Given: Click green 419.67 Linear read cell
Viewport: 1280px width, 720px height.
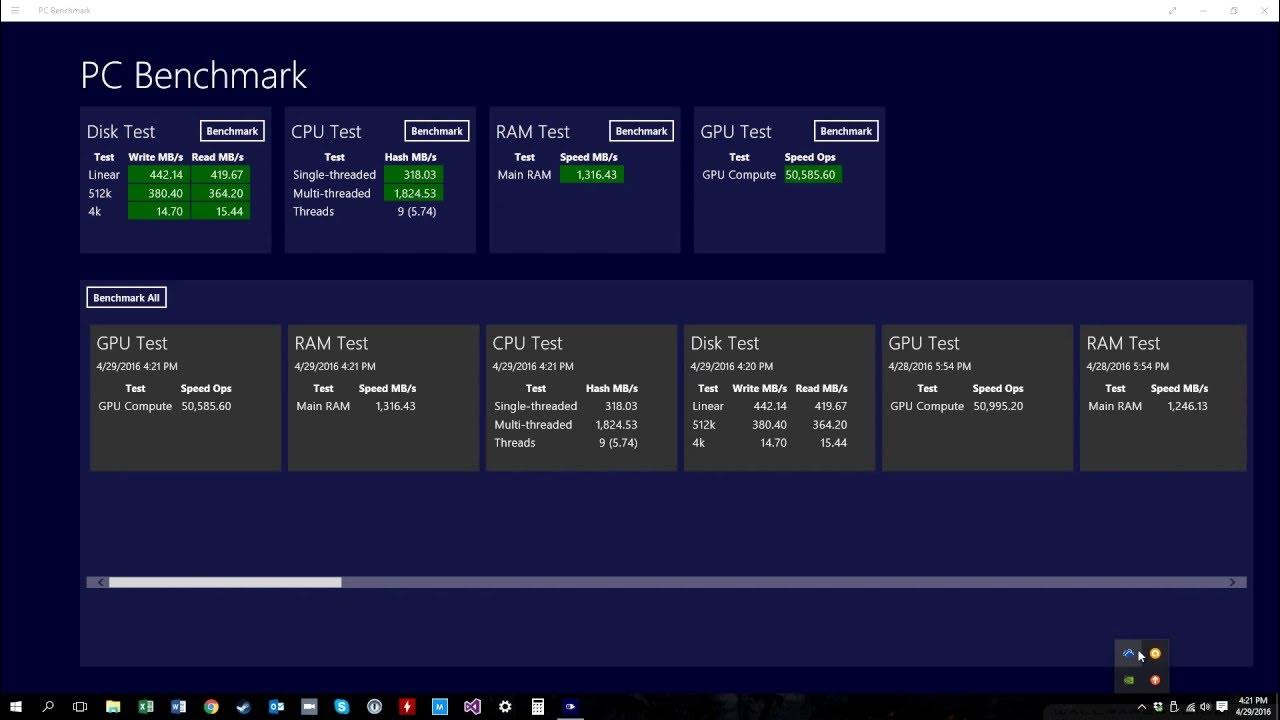Looking at the screenshot, I should click(x=220, y=175).
